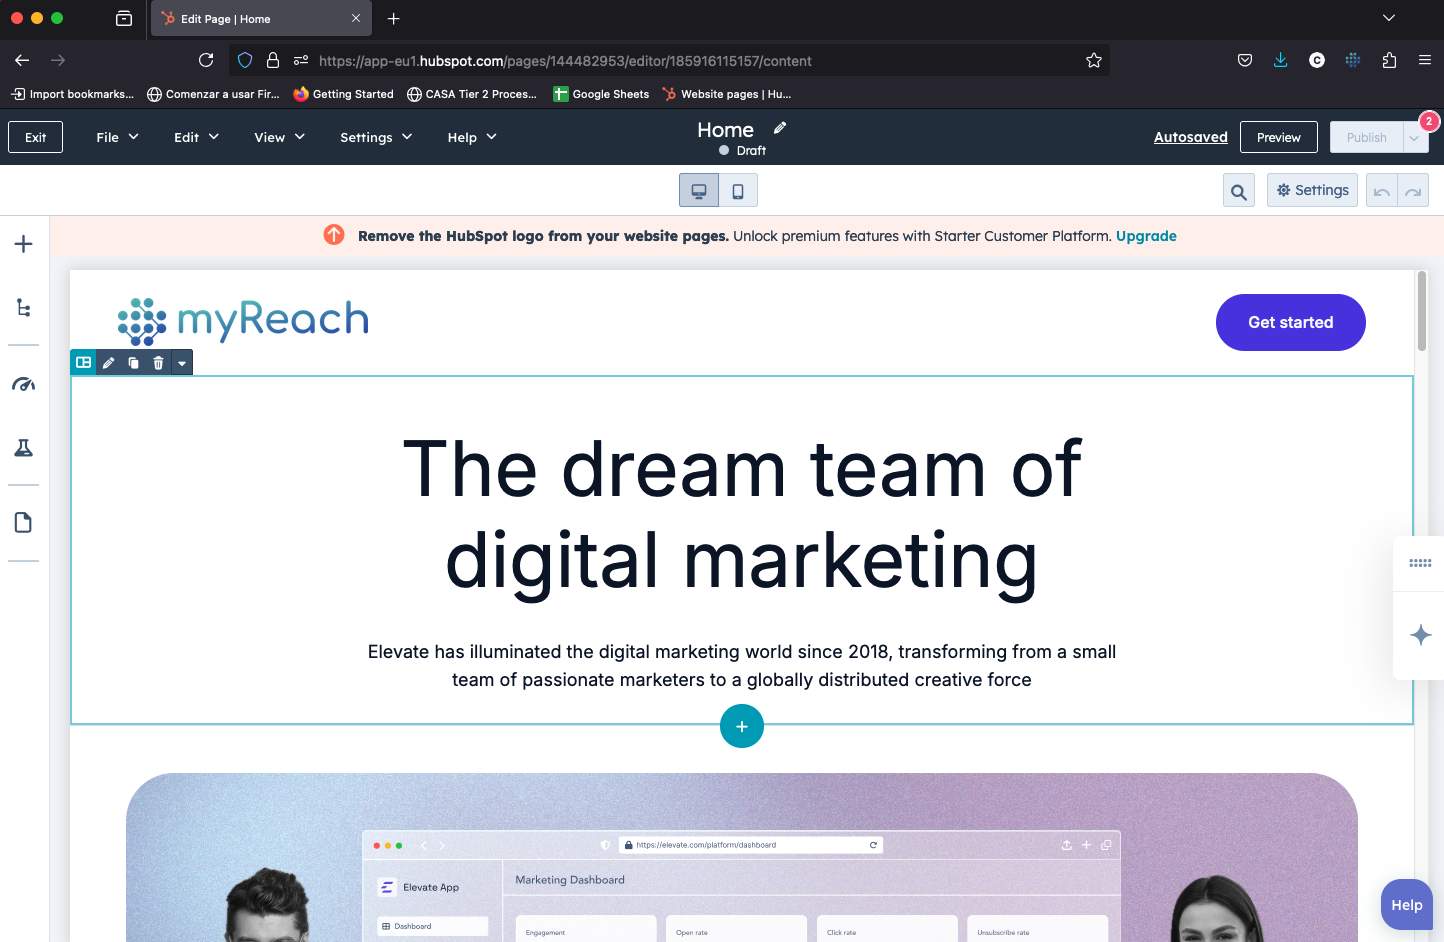Click the page vertical scrollbar

[x=1421, y=311]
